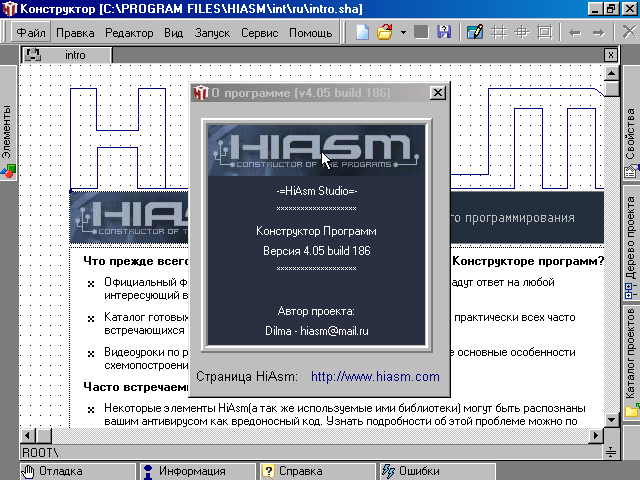This screenshot has height=480, width=640.
Task: Switch to the Отладка bottom tab
Action: click(62, 471)
